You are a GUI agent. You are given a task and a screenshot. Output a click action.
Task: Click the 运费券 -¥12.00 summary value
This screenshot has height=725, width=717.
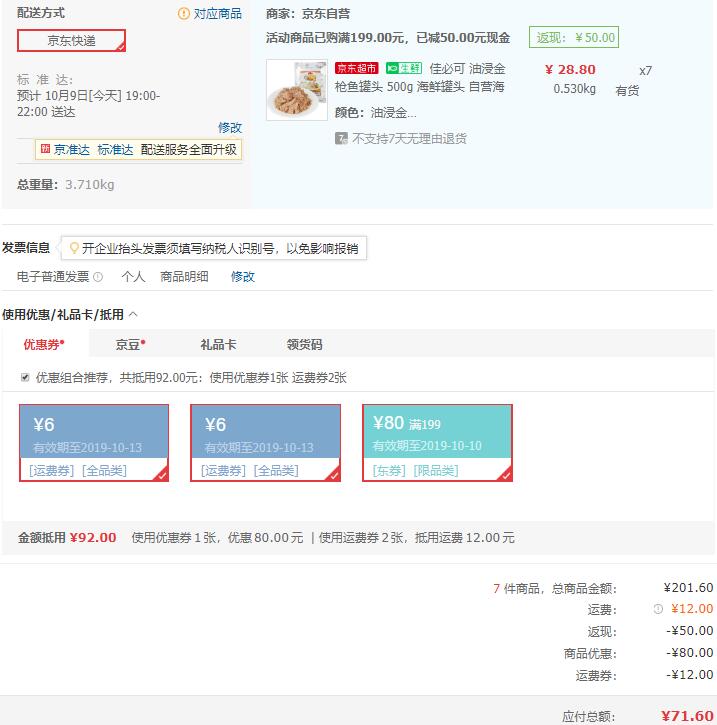690,675
